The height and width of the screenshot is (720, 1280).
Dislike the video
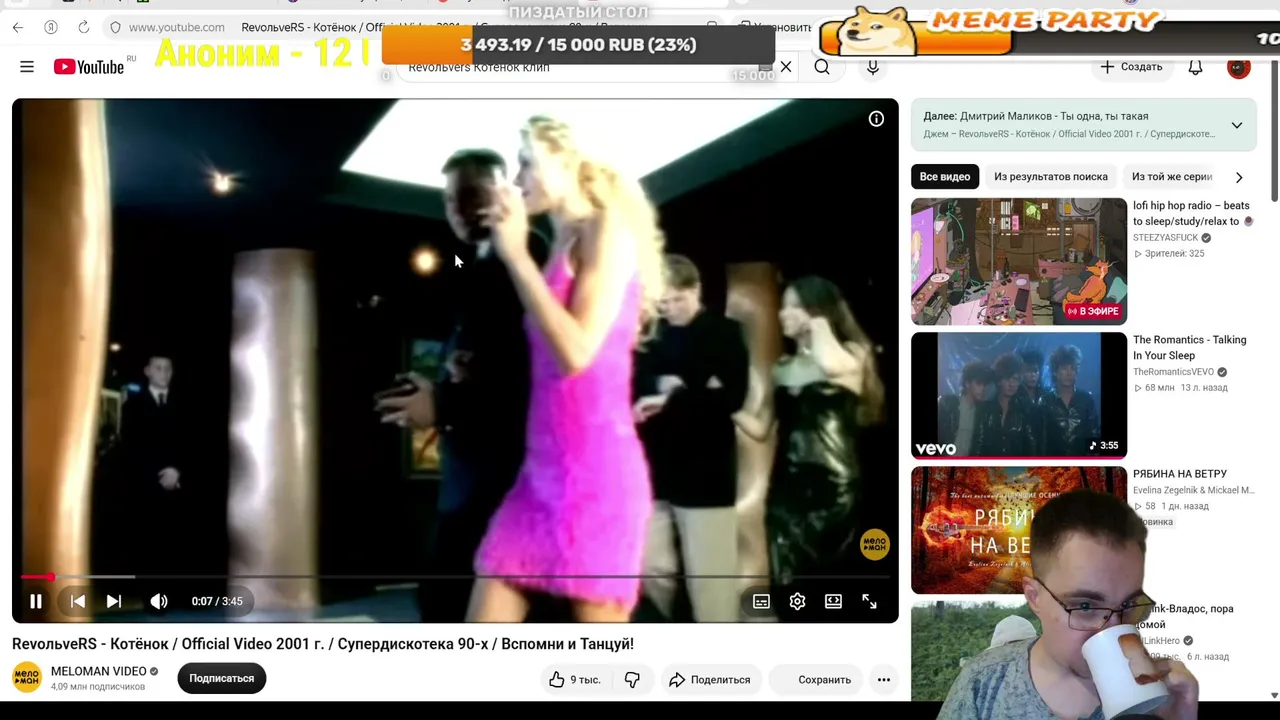(632, 680)
